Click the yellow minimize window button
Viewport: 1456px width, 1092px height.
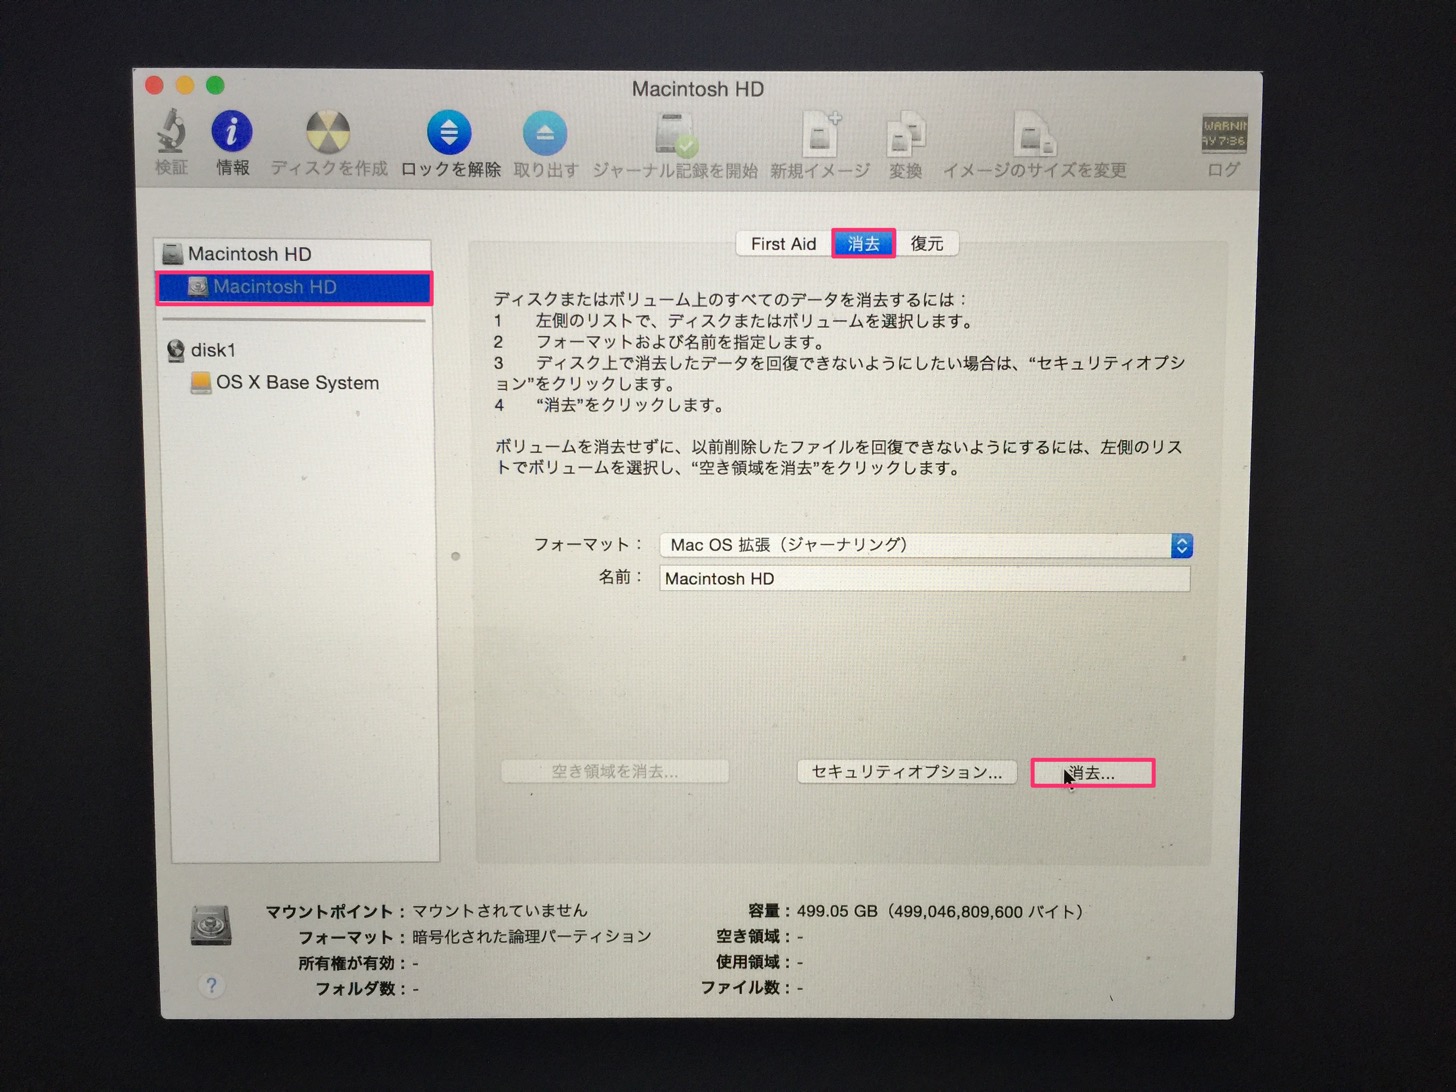(184, 85)
